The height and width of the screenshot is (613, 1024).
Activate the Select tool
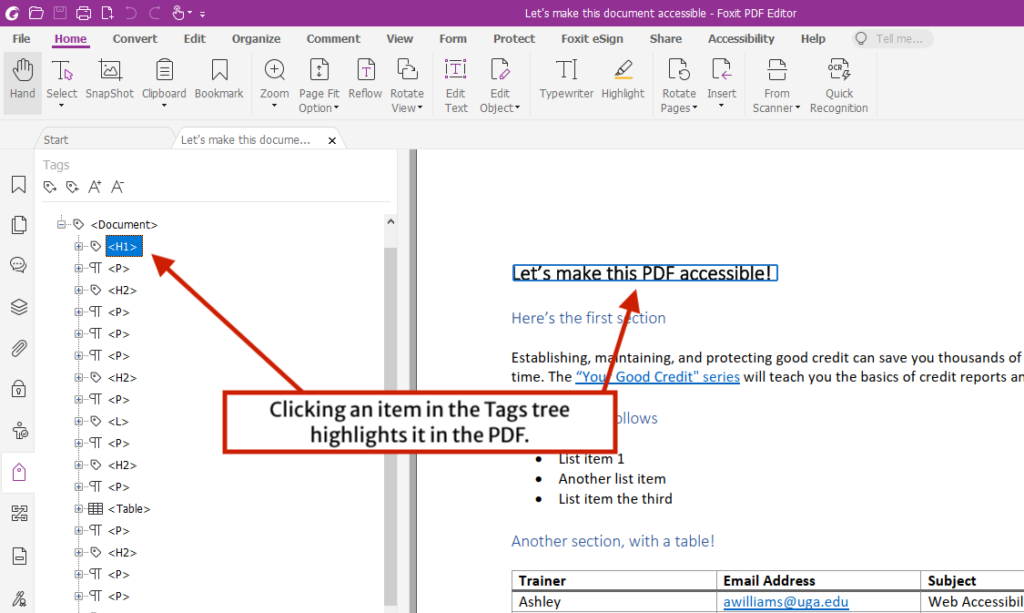(61, 80)
